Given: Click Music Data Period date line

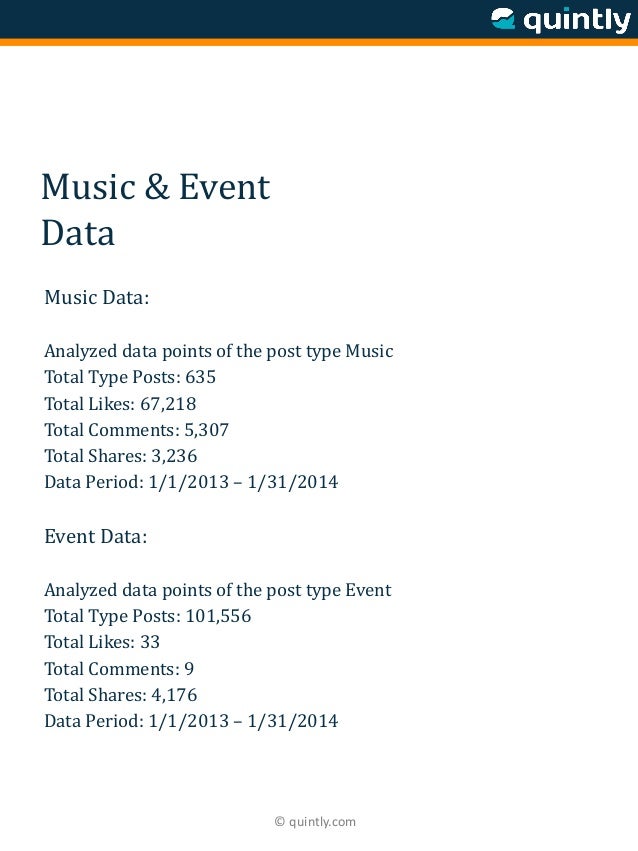Looking at the screenshot, I should tap(191, 482).
